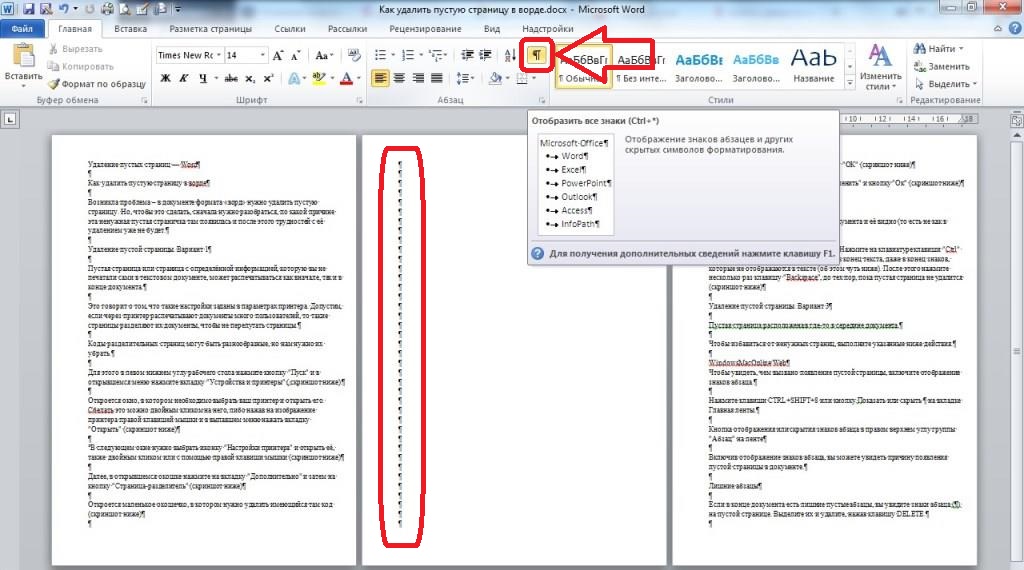Open the multilevel list button

pyautogui.click(x=436, y=55)
